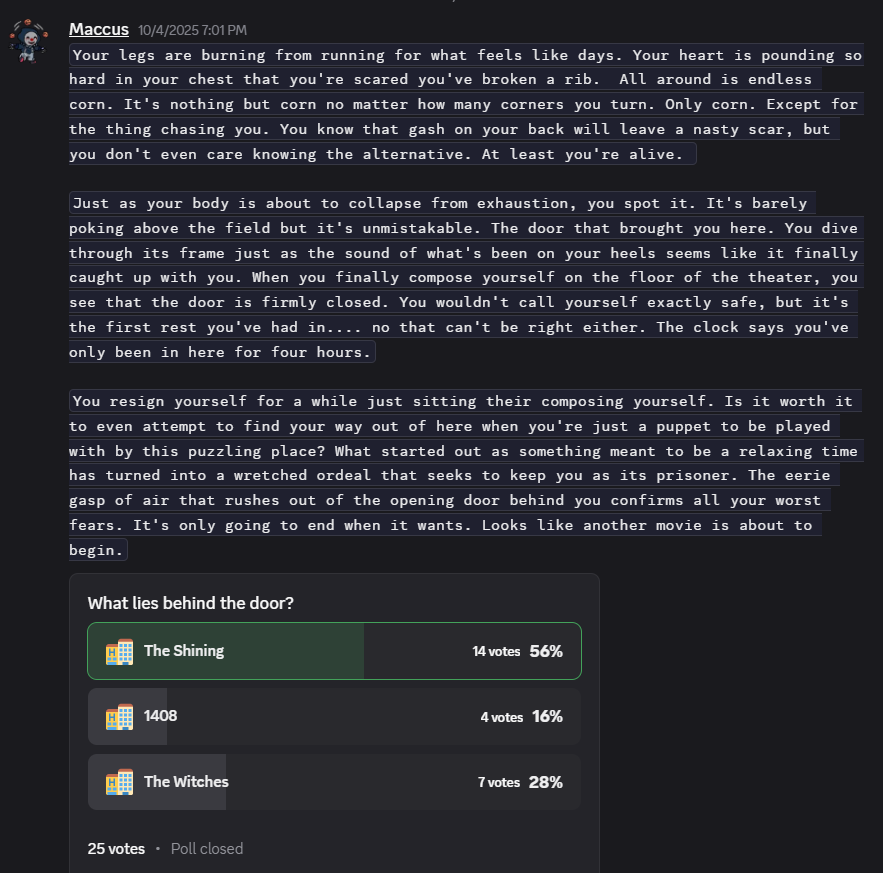Click the 10/4/2025 7:01 PM message timestamp

(192, 31)
